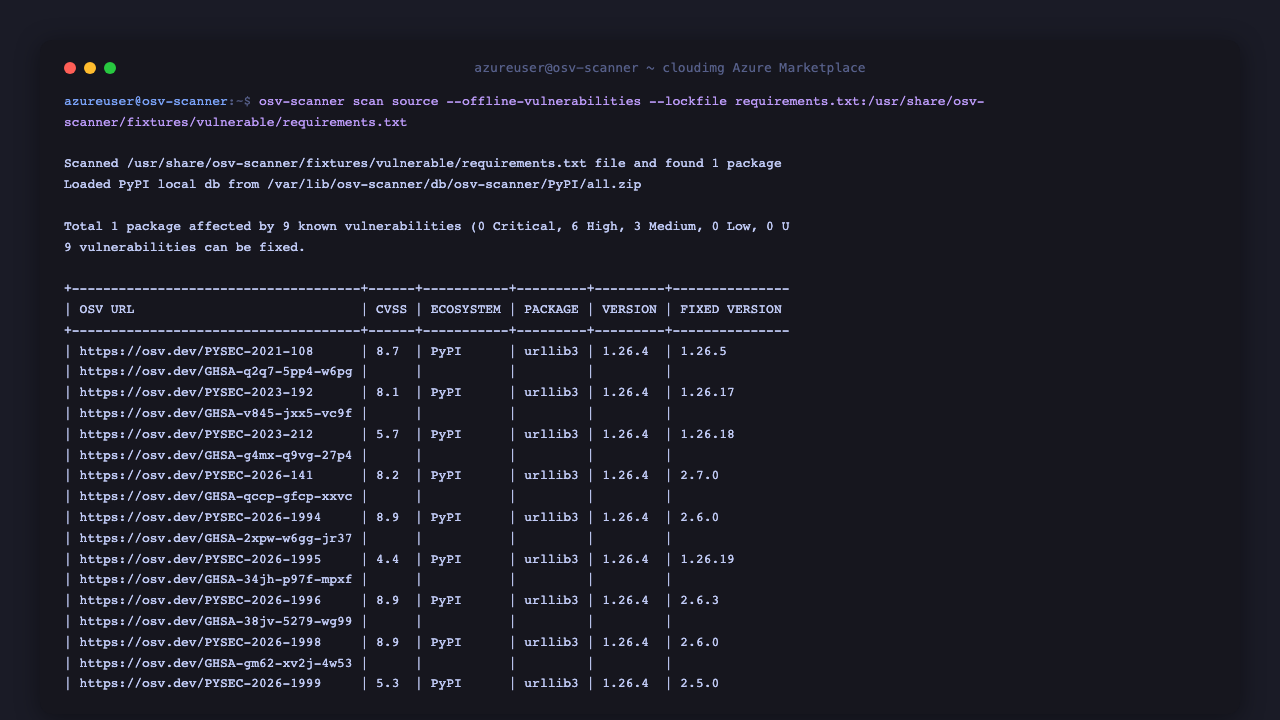Click the red close window dot

[x=70, y=68]
